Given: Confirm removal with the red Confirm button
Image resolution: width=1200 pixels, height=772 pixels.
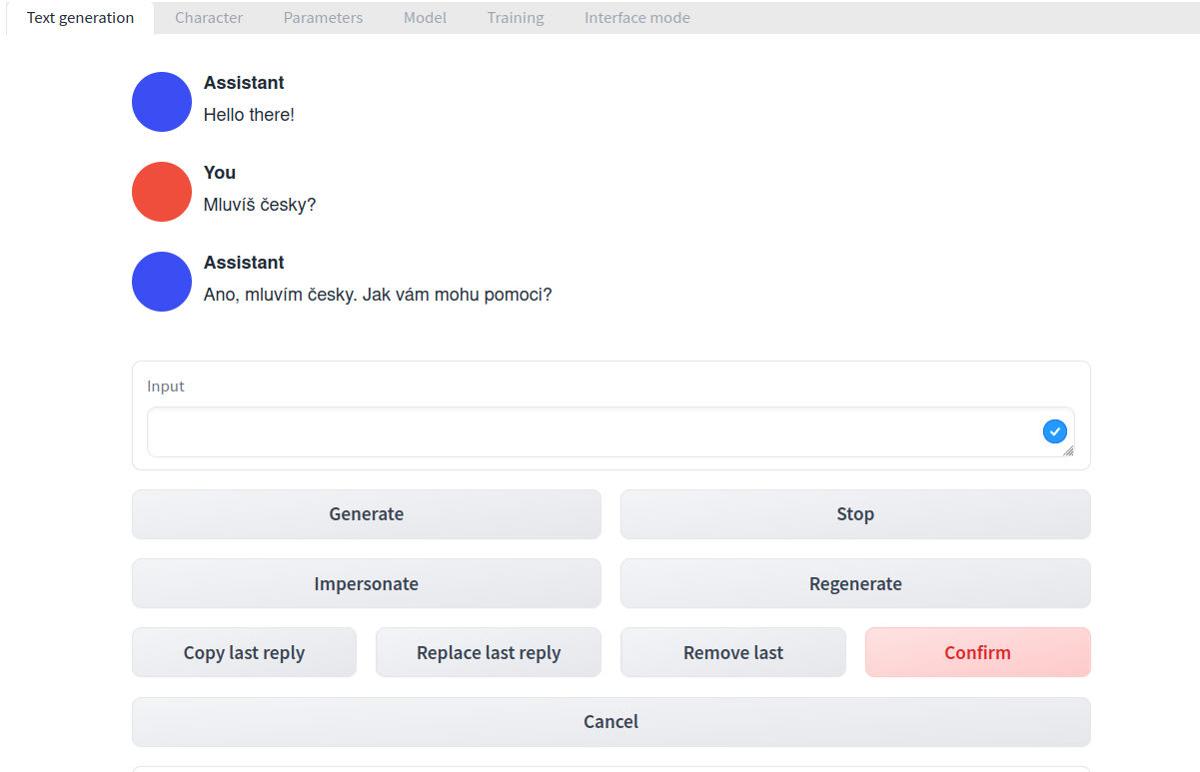Looking at the screenshot, I should tap(977, 653).
